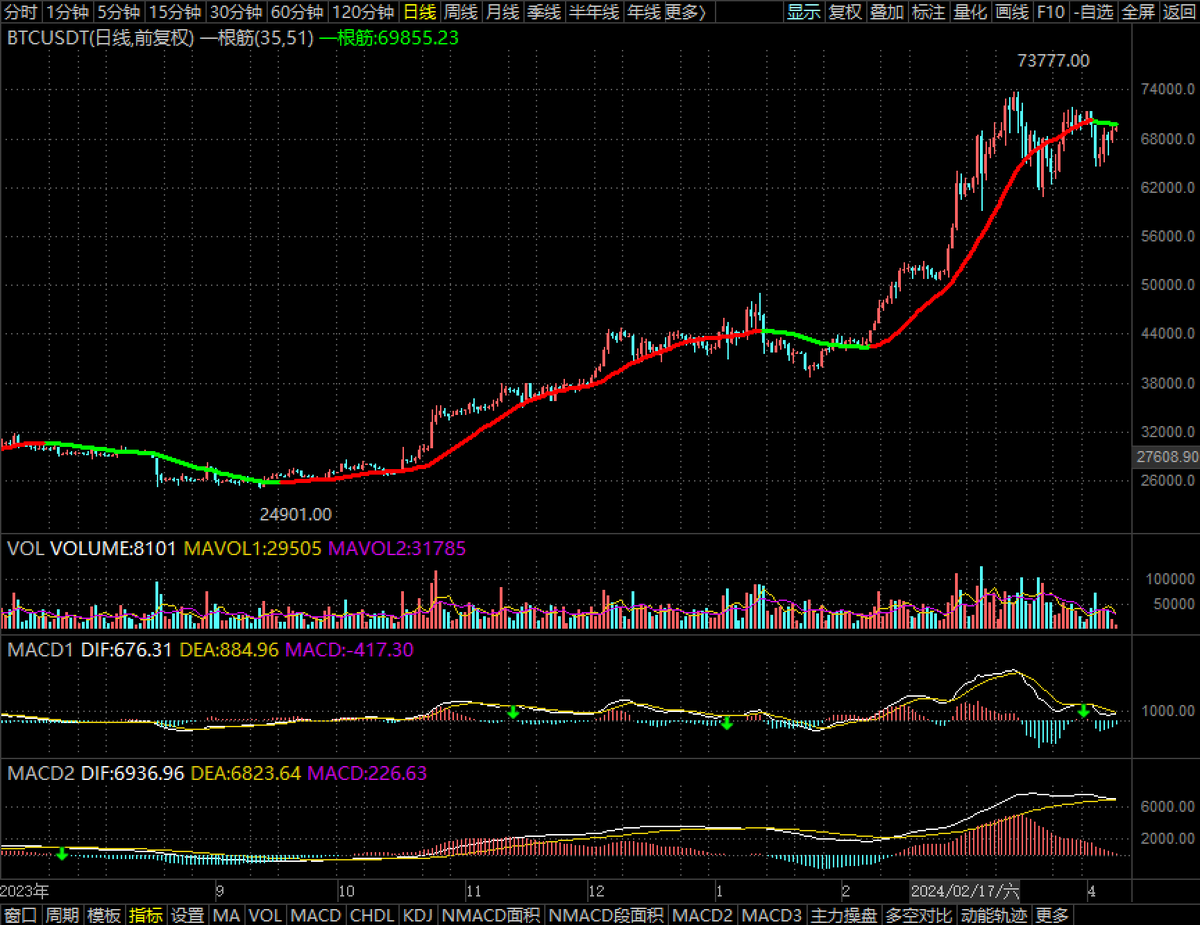The width and height of the screenshot is (1200, 925).
Task: Open the 显示 display menu
Action: click(804, 12)
